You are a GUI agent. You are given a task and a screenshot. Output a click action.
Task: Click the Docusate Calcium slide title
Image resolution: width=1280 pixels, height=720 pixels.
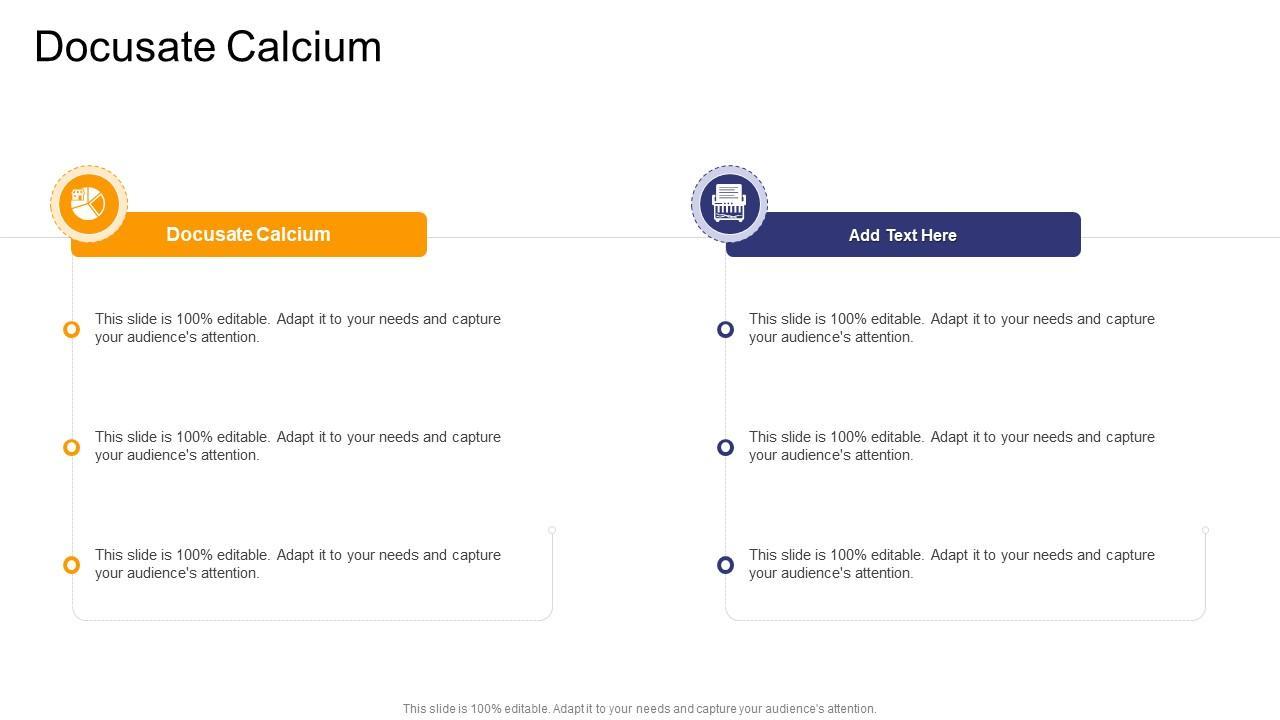pos(208,47)
